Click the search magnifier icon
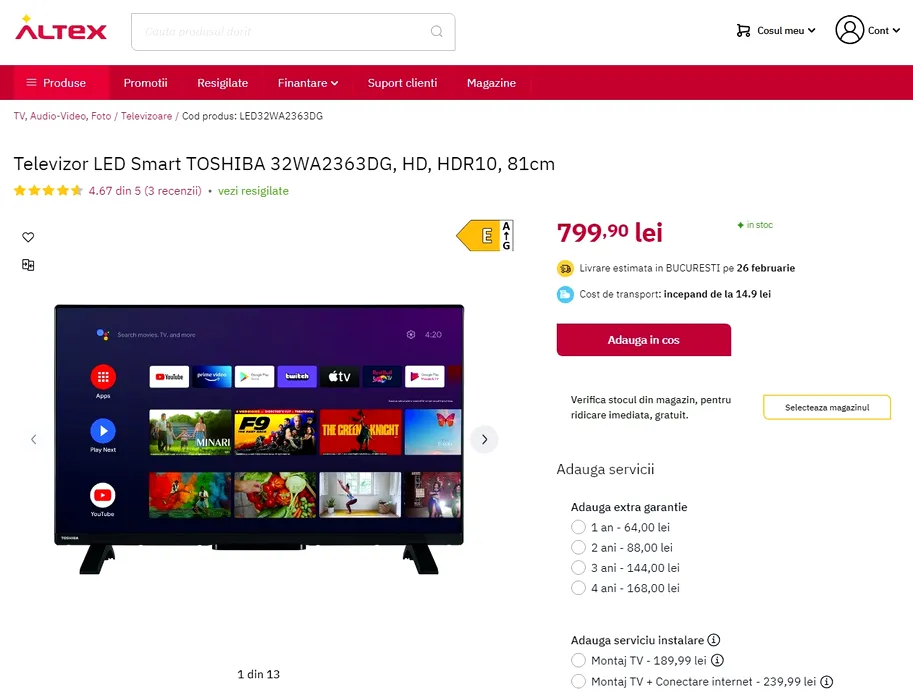The width and height of the screenshot is (913, 700). pos(437,31)
